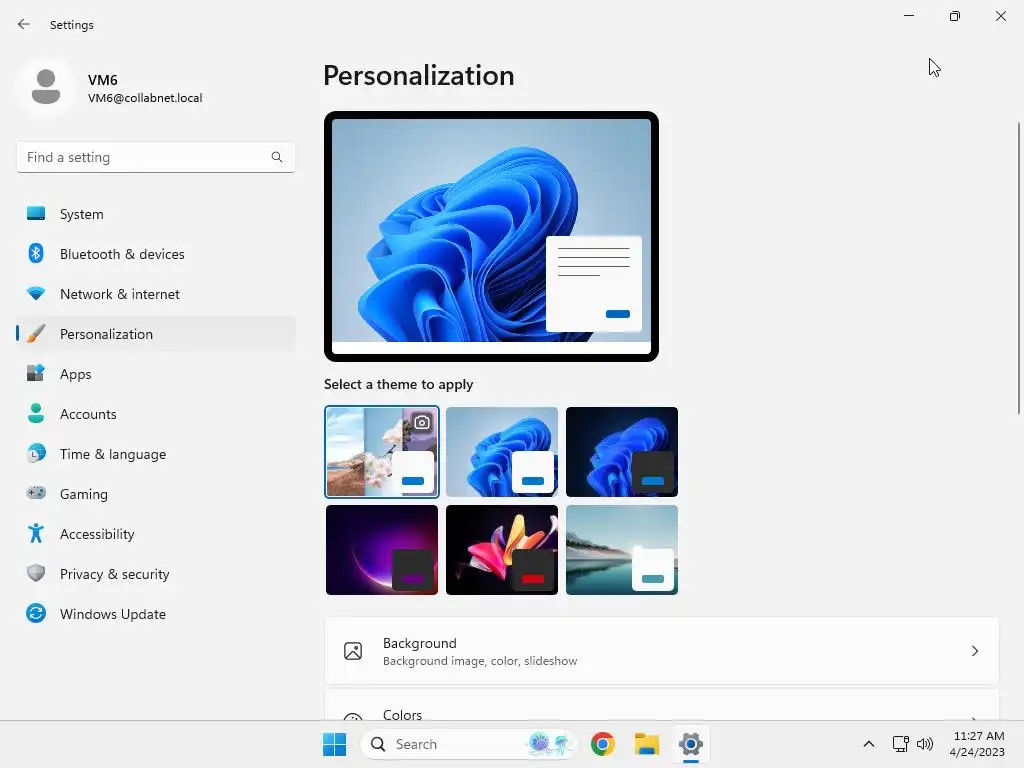The height and width of the screenshot is (768, 1024).
Task: Go back using the arrow in the title bar
Action: (24, 24)
